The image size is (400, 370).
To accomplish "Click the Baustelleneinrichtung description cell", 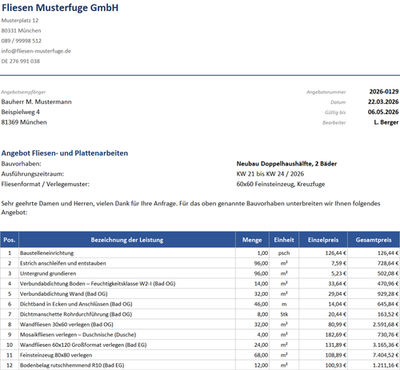I will (x=127, y=253).
